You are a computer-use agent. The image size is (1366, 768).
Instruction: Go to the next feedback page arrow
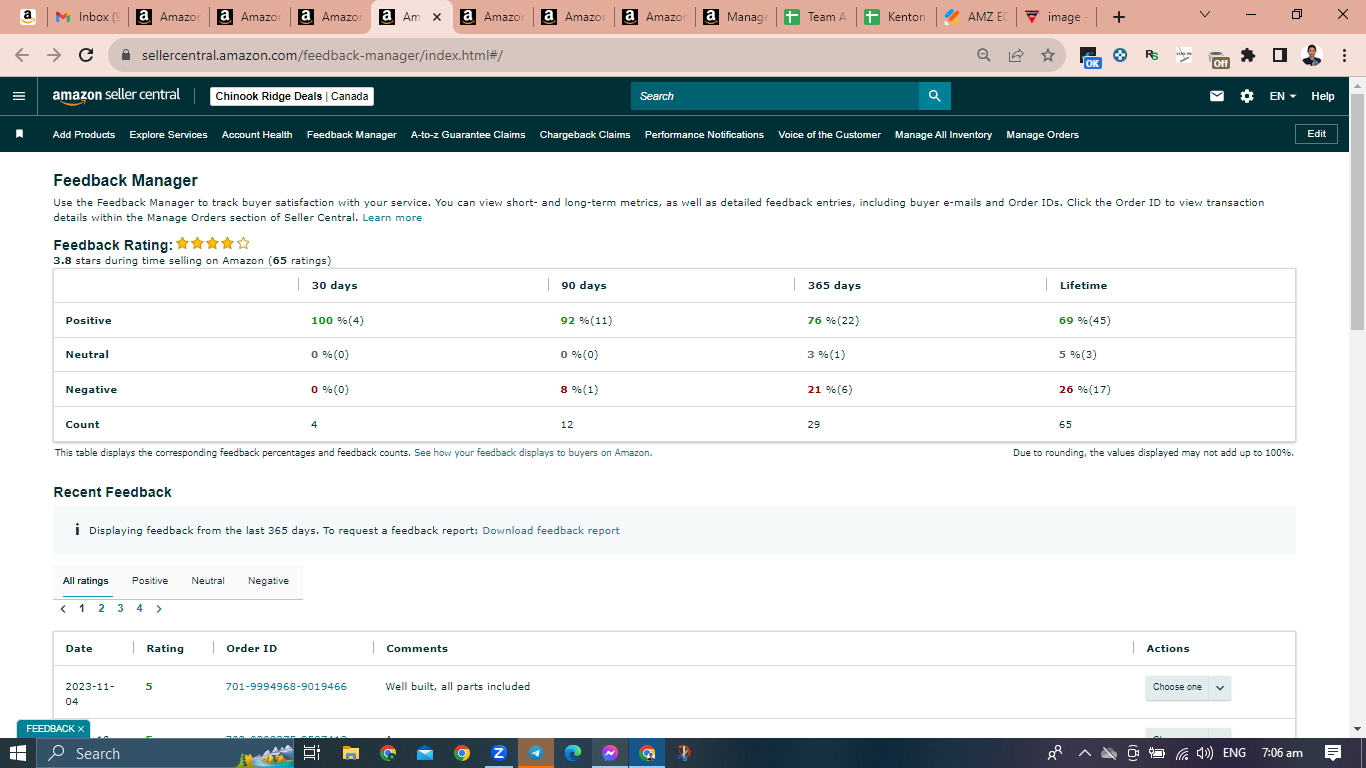(159, 608)
